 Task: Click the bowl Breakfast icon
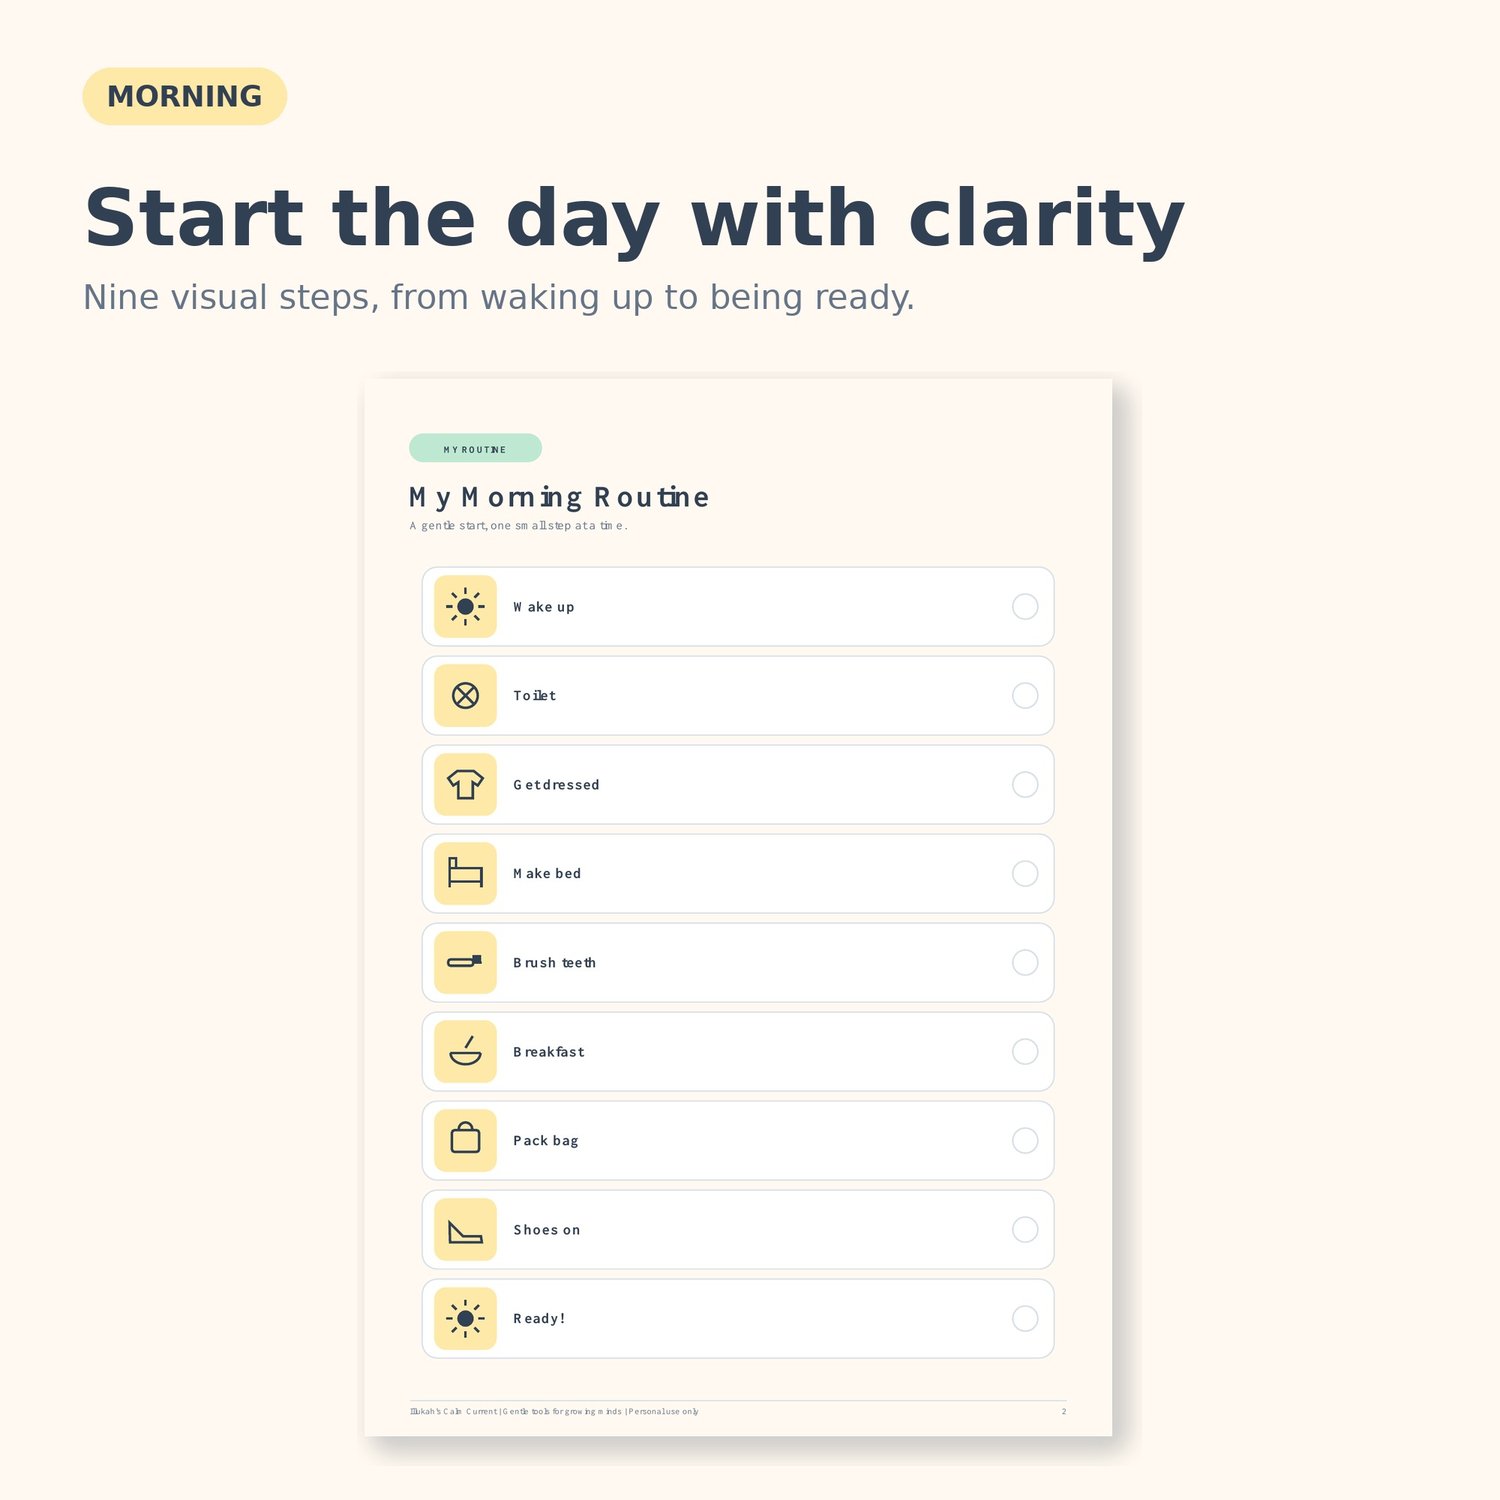click(x=465, y=1051)
